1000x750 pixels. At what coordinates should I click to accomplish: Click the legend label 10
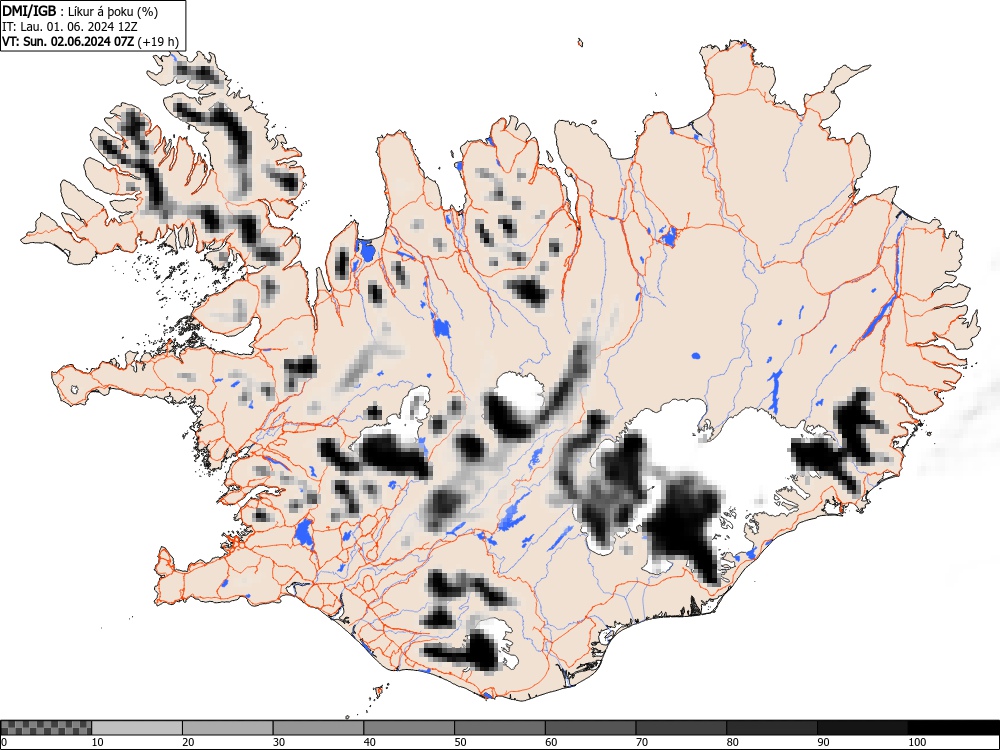98,742
